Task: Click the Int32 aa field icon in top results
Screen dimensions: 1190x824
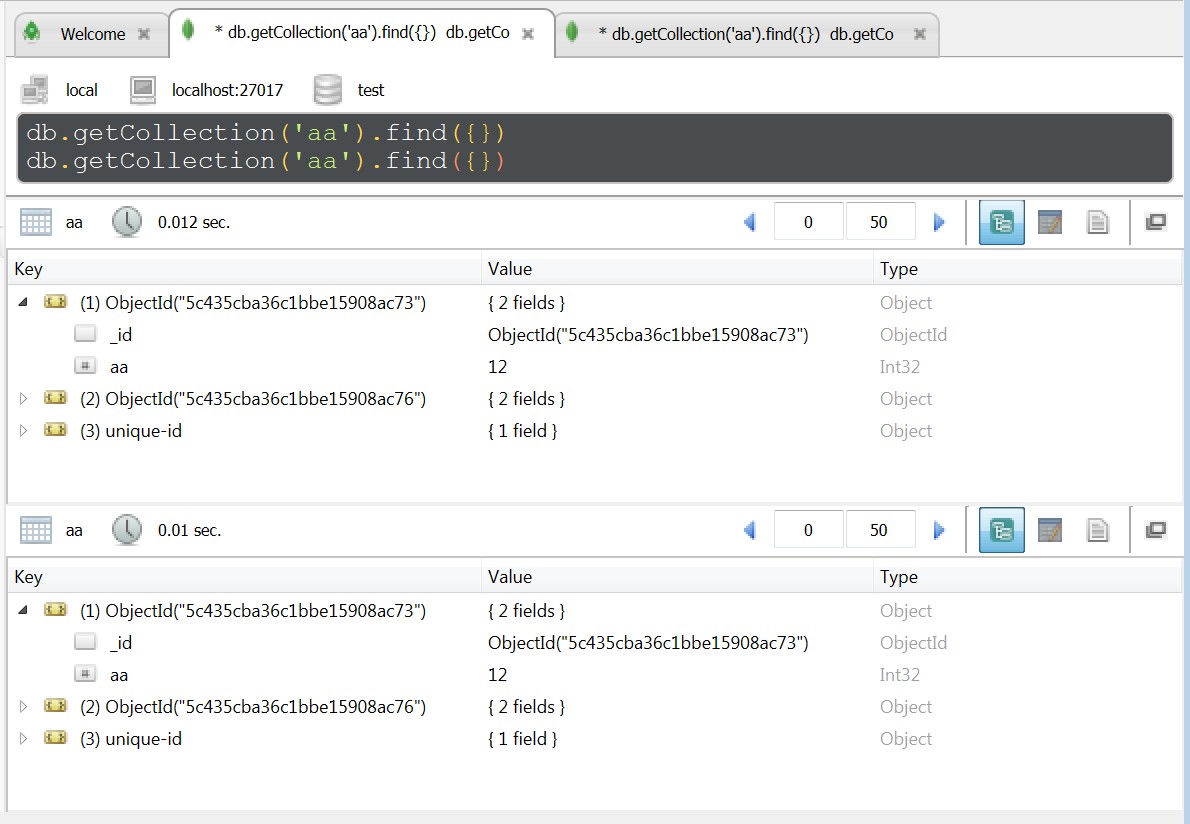Action: click(85, 366)
